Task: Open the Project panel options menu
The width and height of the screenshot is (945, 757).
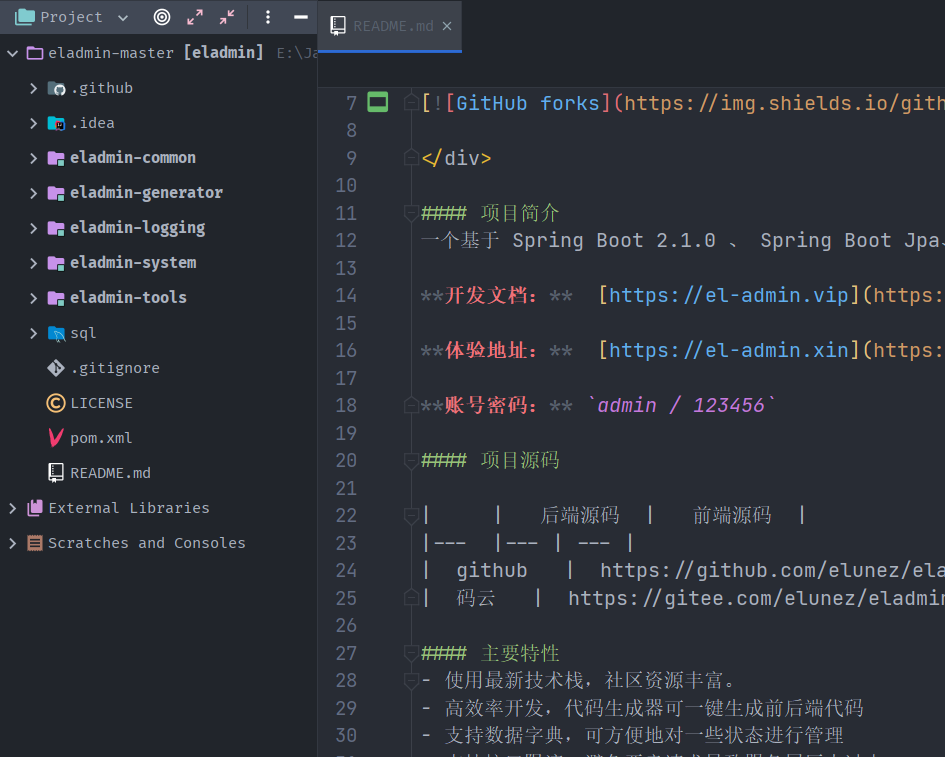Action: click(268, 17)
